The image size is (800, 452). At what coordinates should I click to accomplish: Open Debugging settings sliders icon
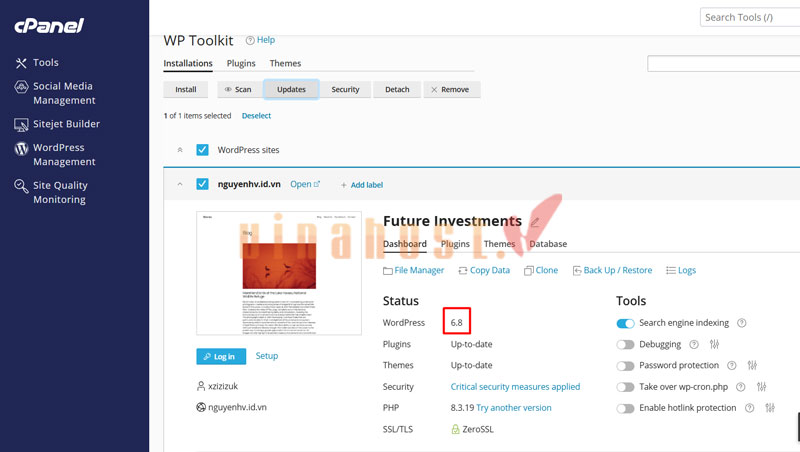(714, 344)
